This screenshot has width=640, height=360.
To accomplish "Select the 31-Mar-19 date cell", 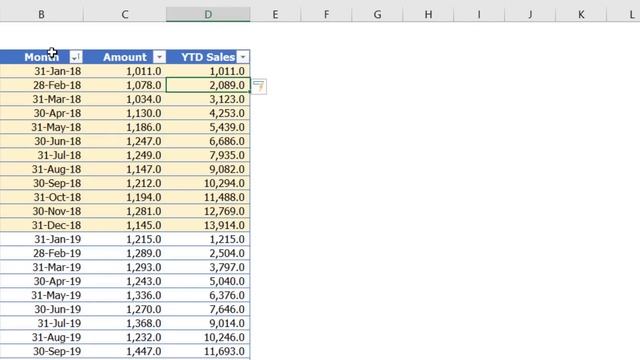I will click(41, 267).
